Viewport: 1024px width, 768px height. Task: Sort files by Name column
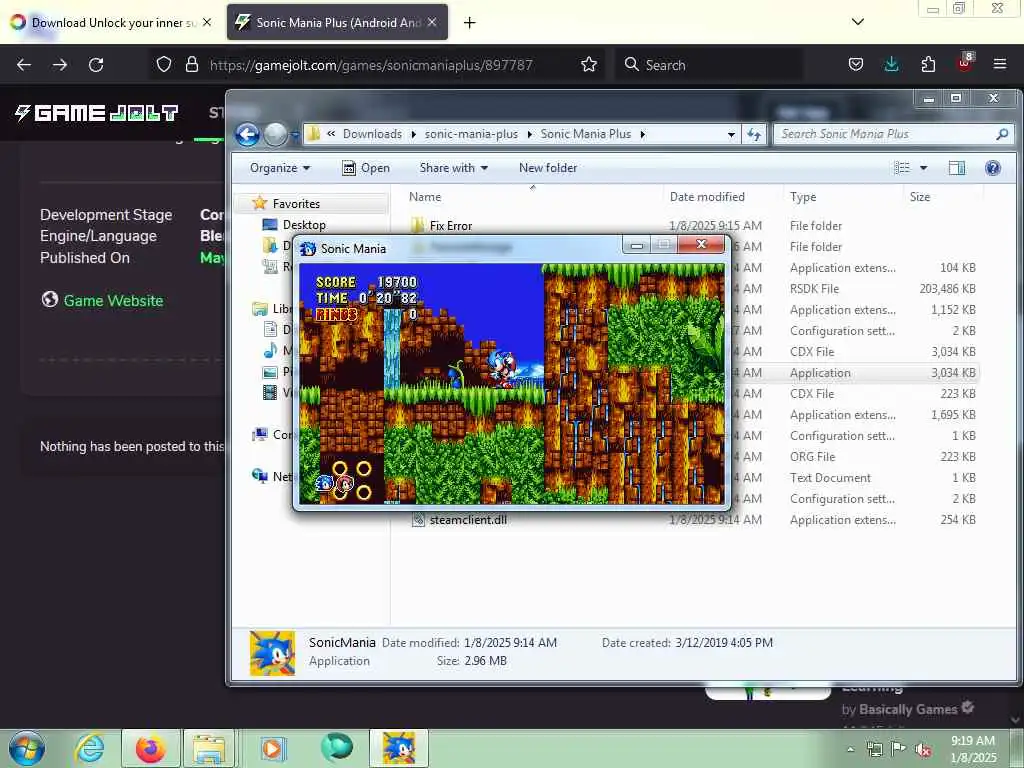pyautogui.click(x=533, y=197)
